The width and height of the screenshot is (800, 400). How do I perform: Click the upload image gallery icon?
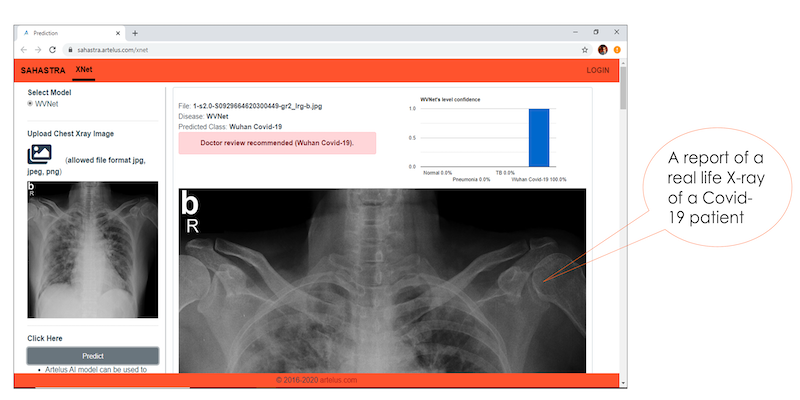(x=40, y=154)
